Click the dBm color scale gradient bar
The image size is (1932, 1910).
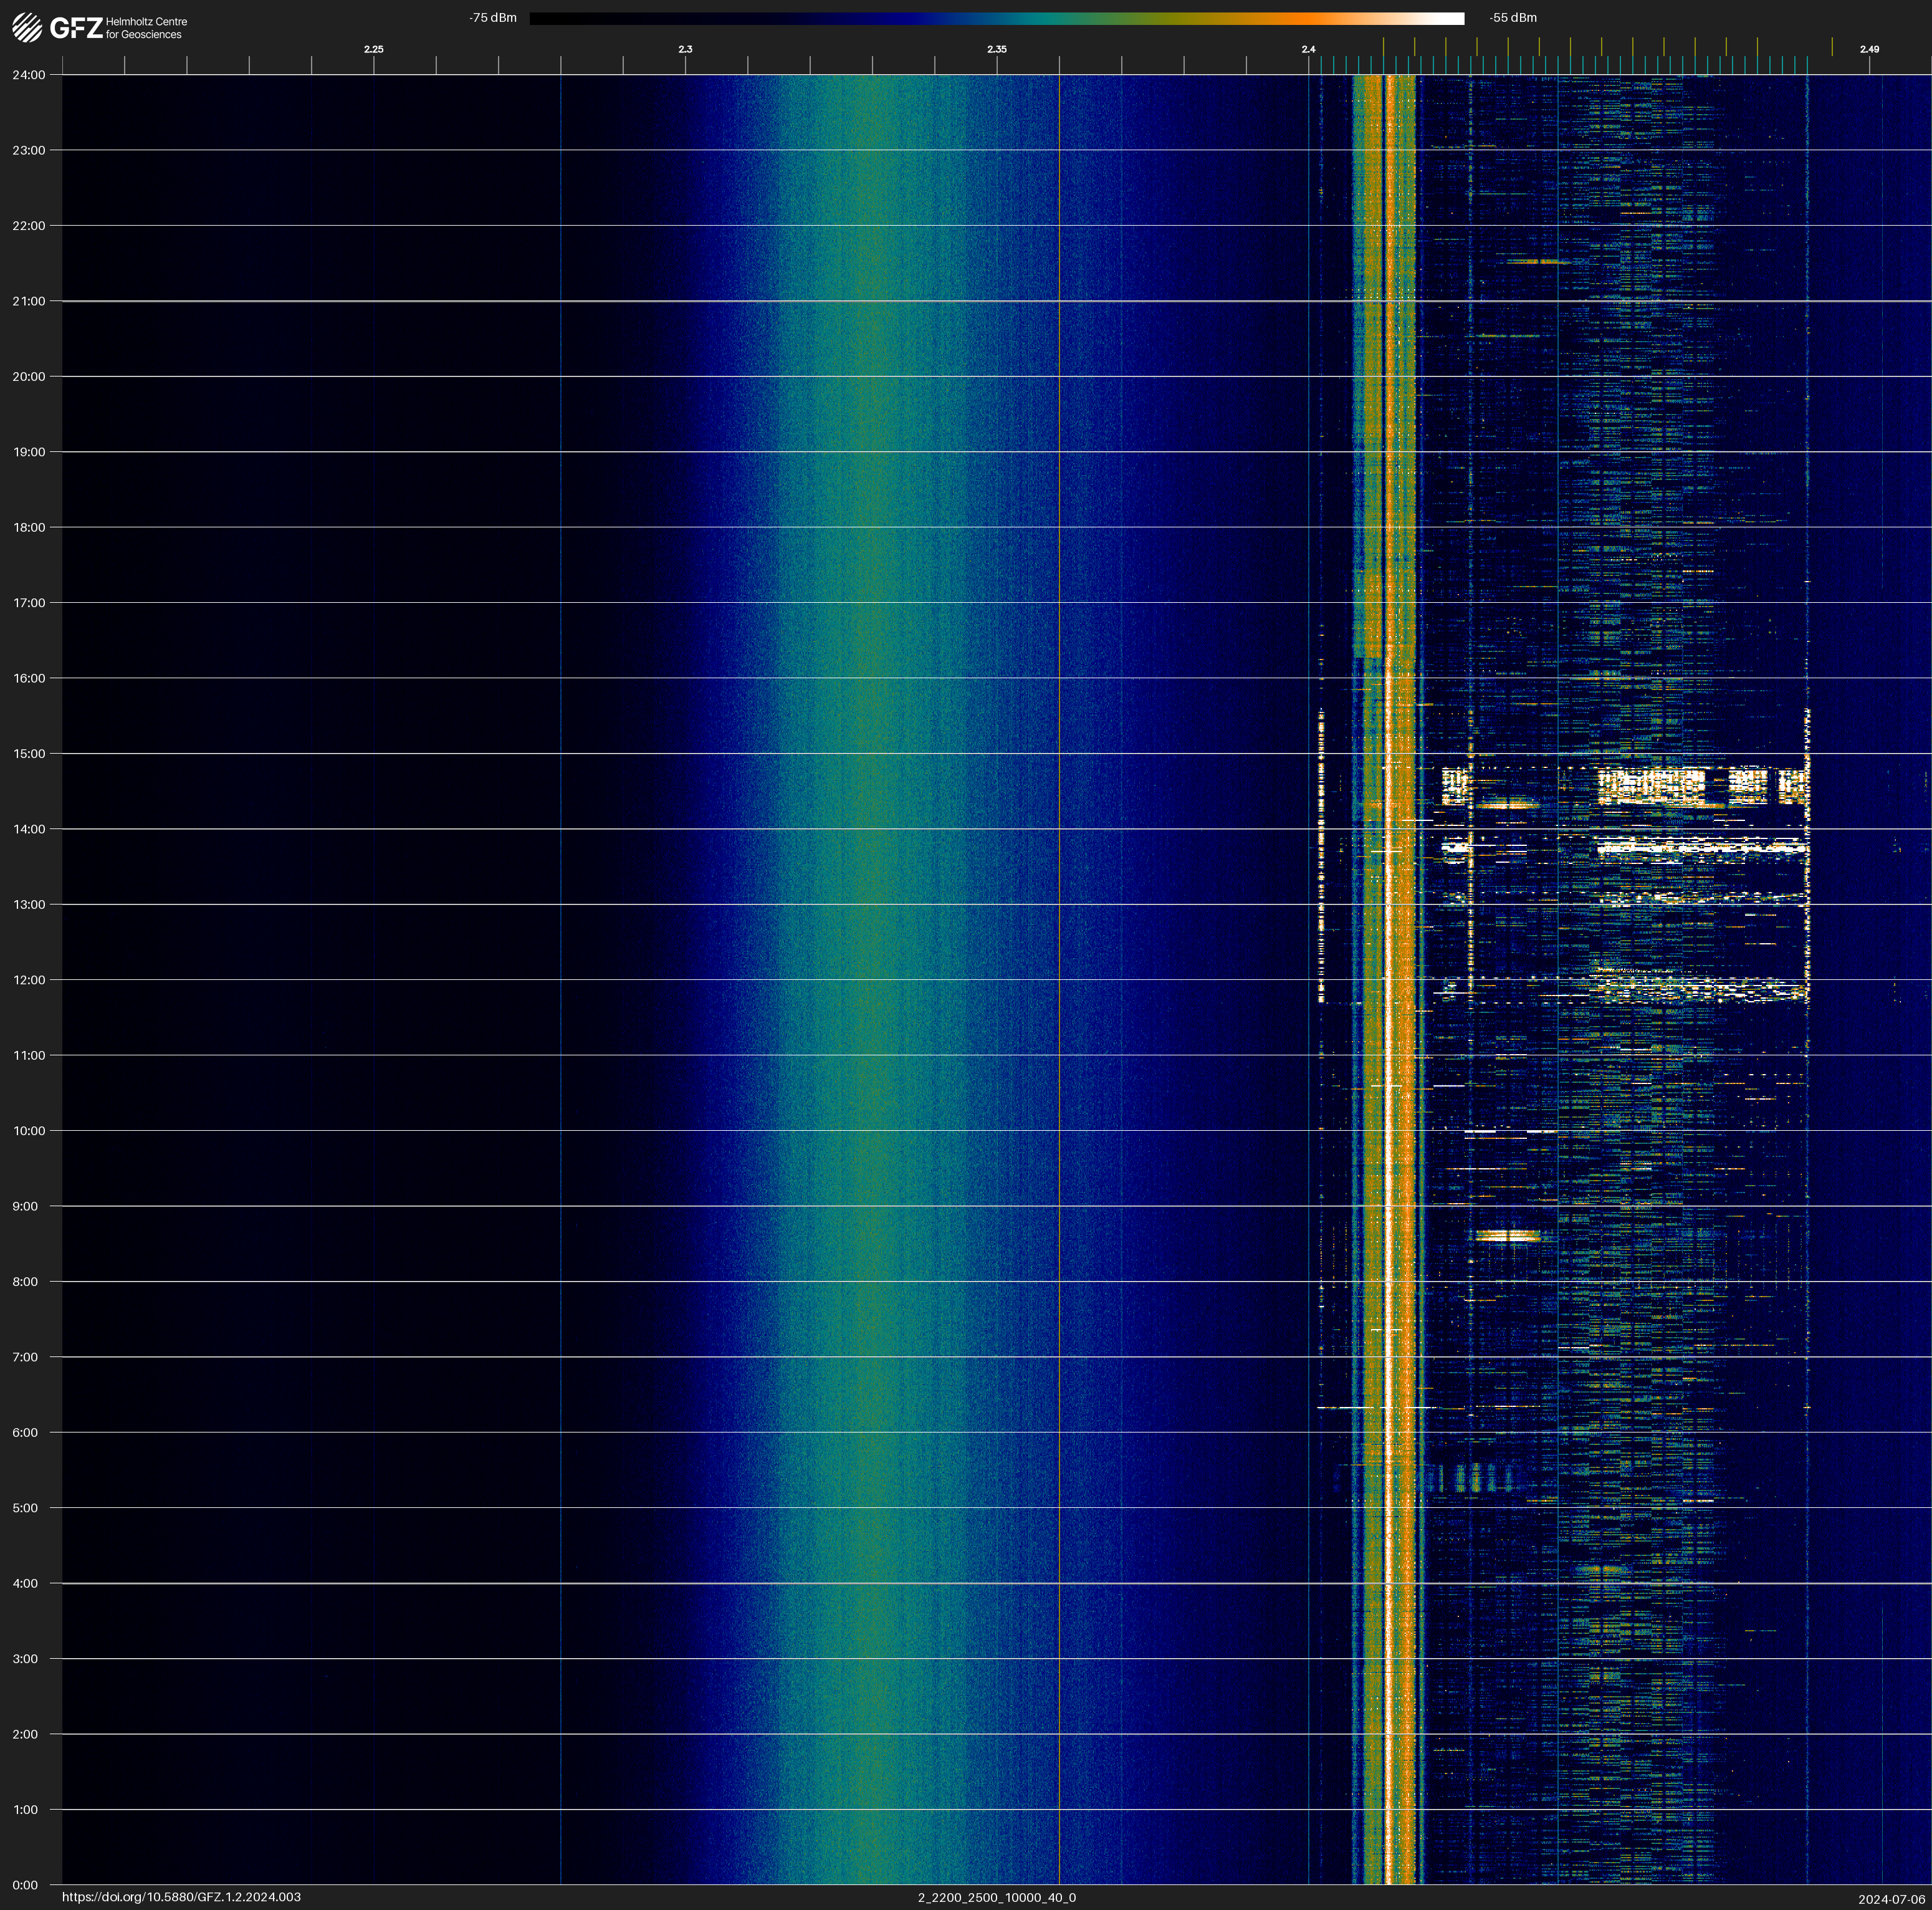pyautogui.click(x=996, y=18)
